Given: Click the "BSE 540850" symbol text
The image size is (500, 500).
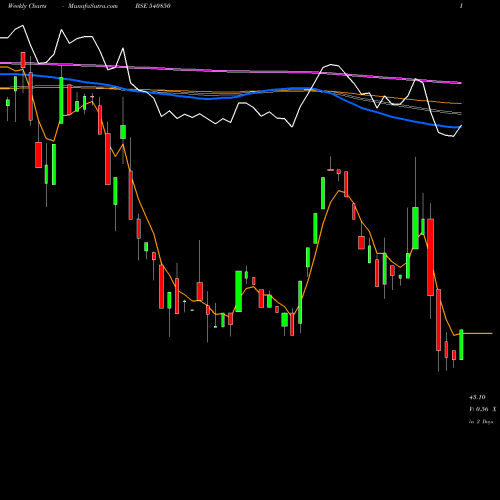Looking at the screenshot, I should 153,6.
